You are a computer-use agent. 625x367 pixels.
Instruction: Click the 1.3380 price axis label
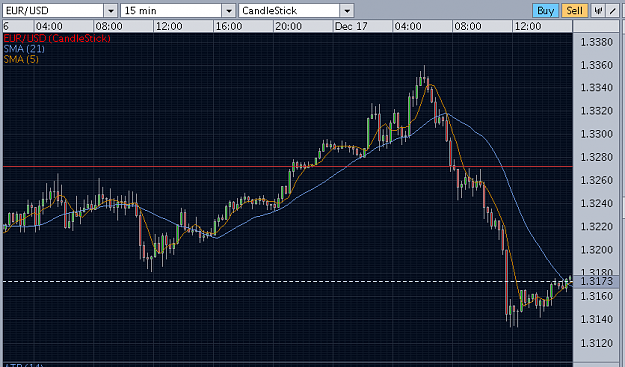click(597, 42)
